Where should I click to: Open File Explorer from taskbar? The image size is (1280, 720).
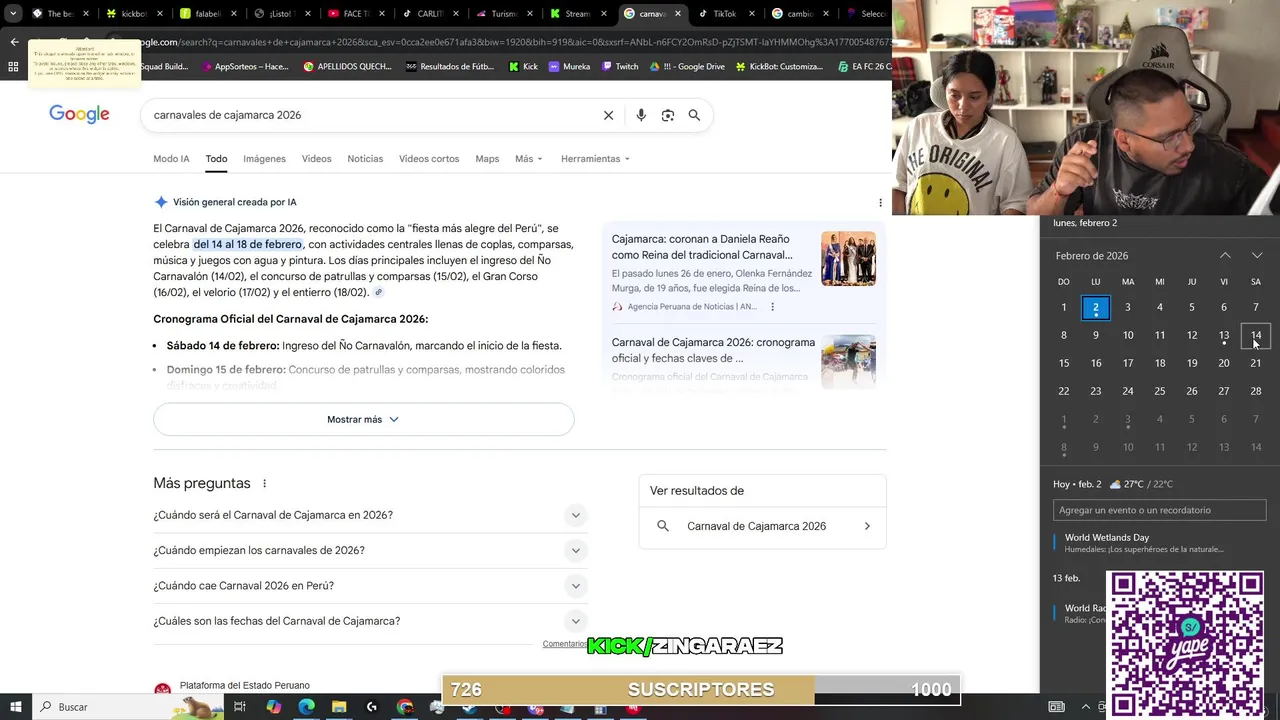(339, 707)
